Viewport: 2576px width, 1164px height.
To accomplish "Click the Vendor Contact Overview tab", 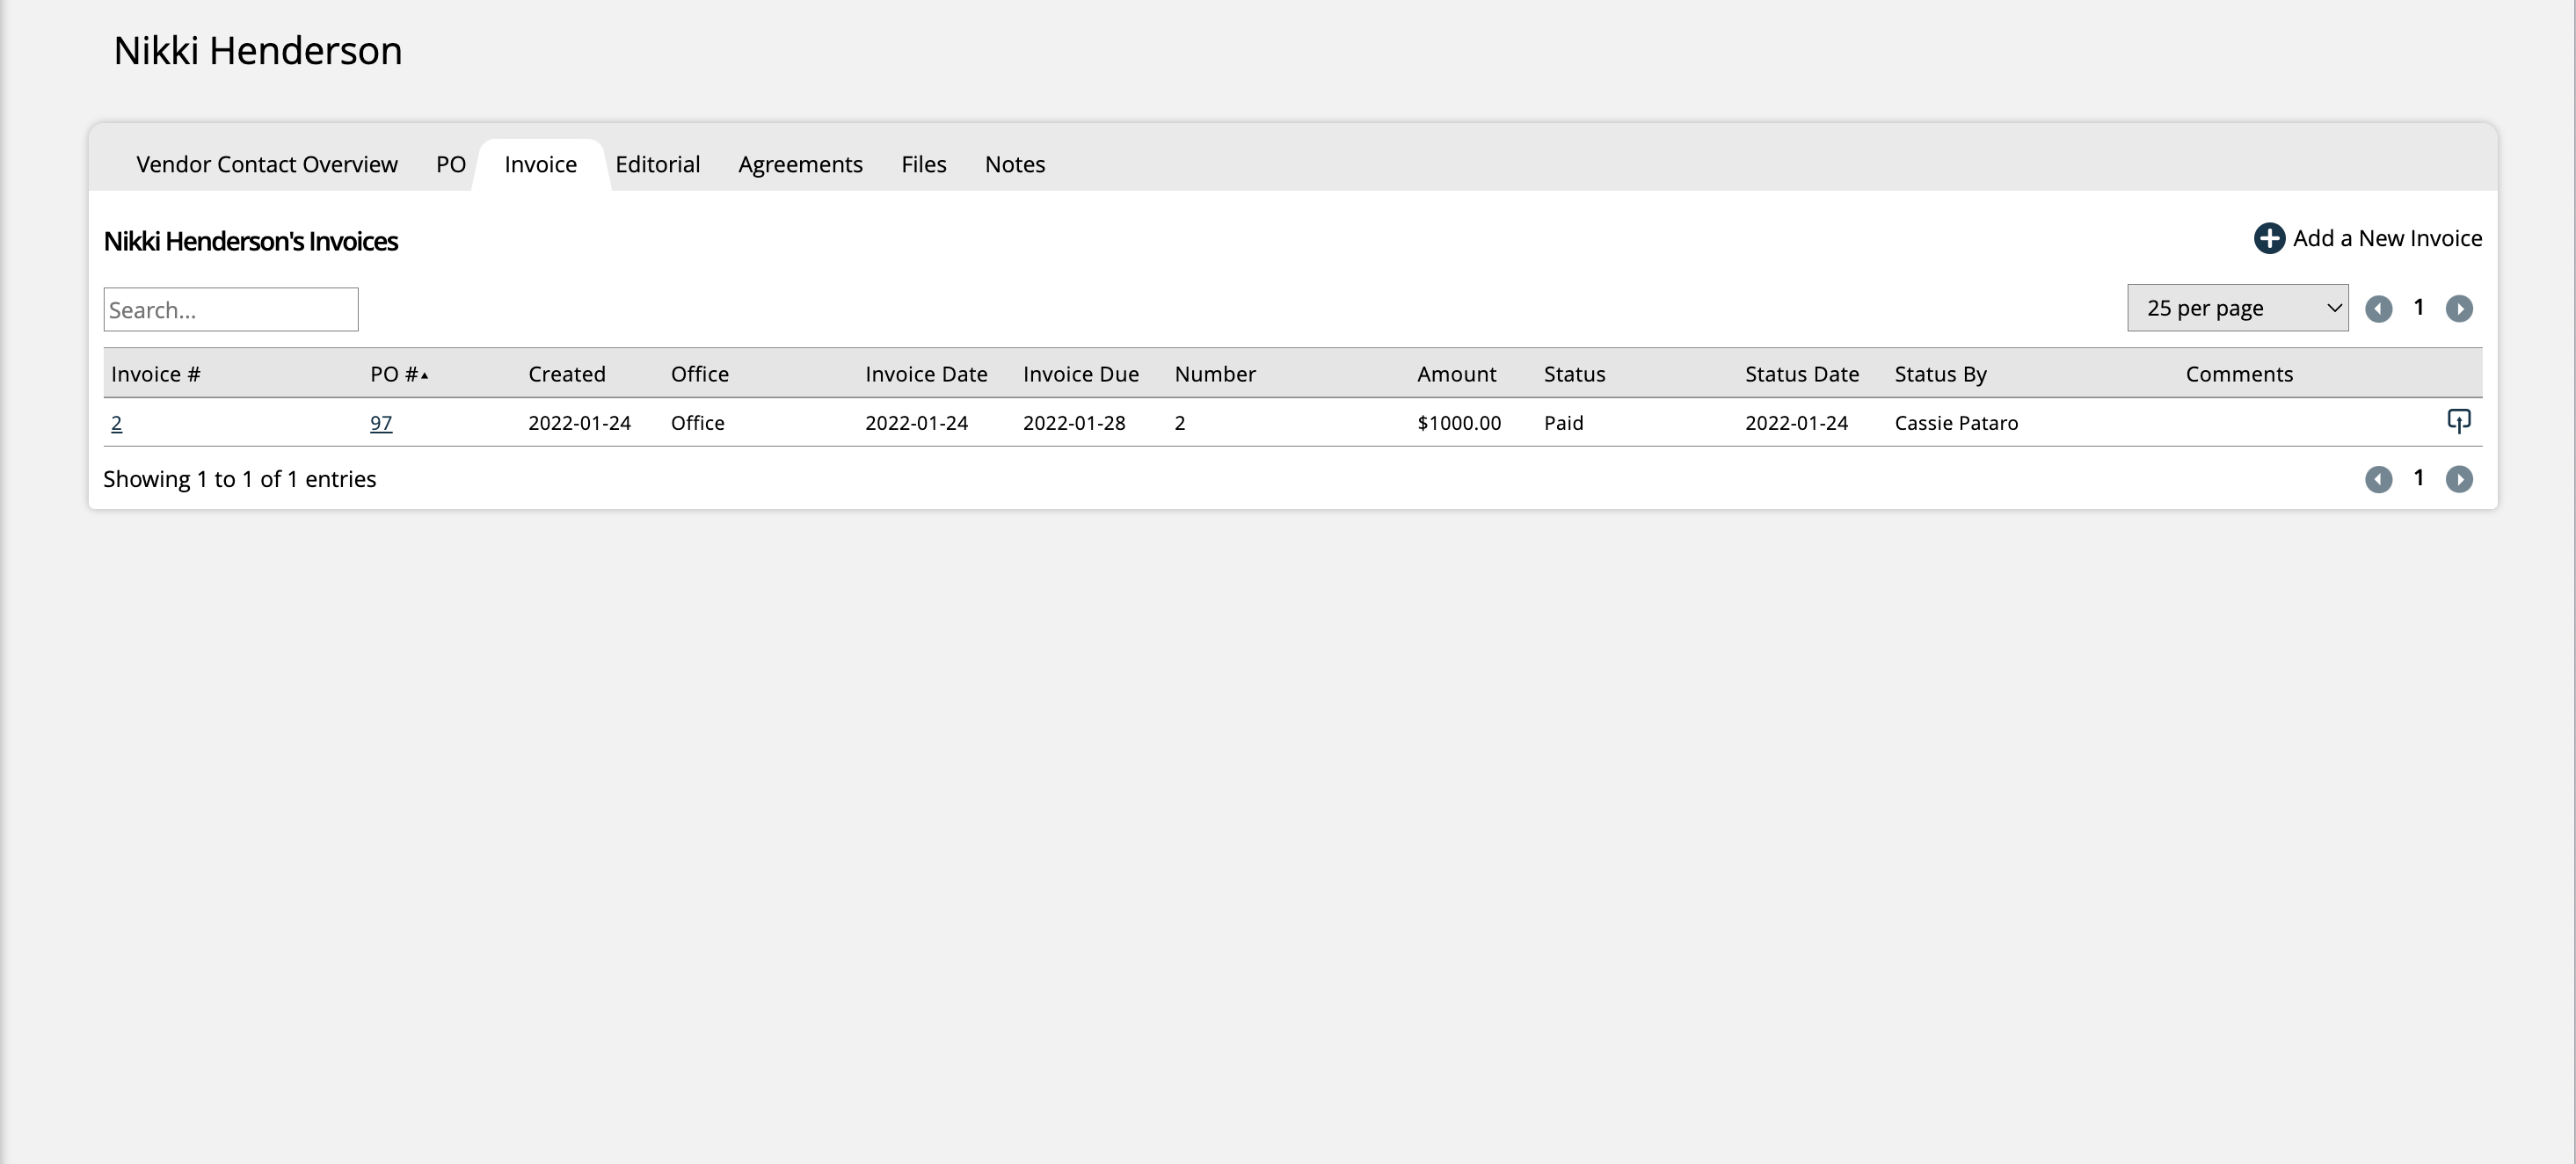I will point(268,163).
